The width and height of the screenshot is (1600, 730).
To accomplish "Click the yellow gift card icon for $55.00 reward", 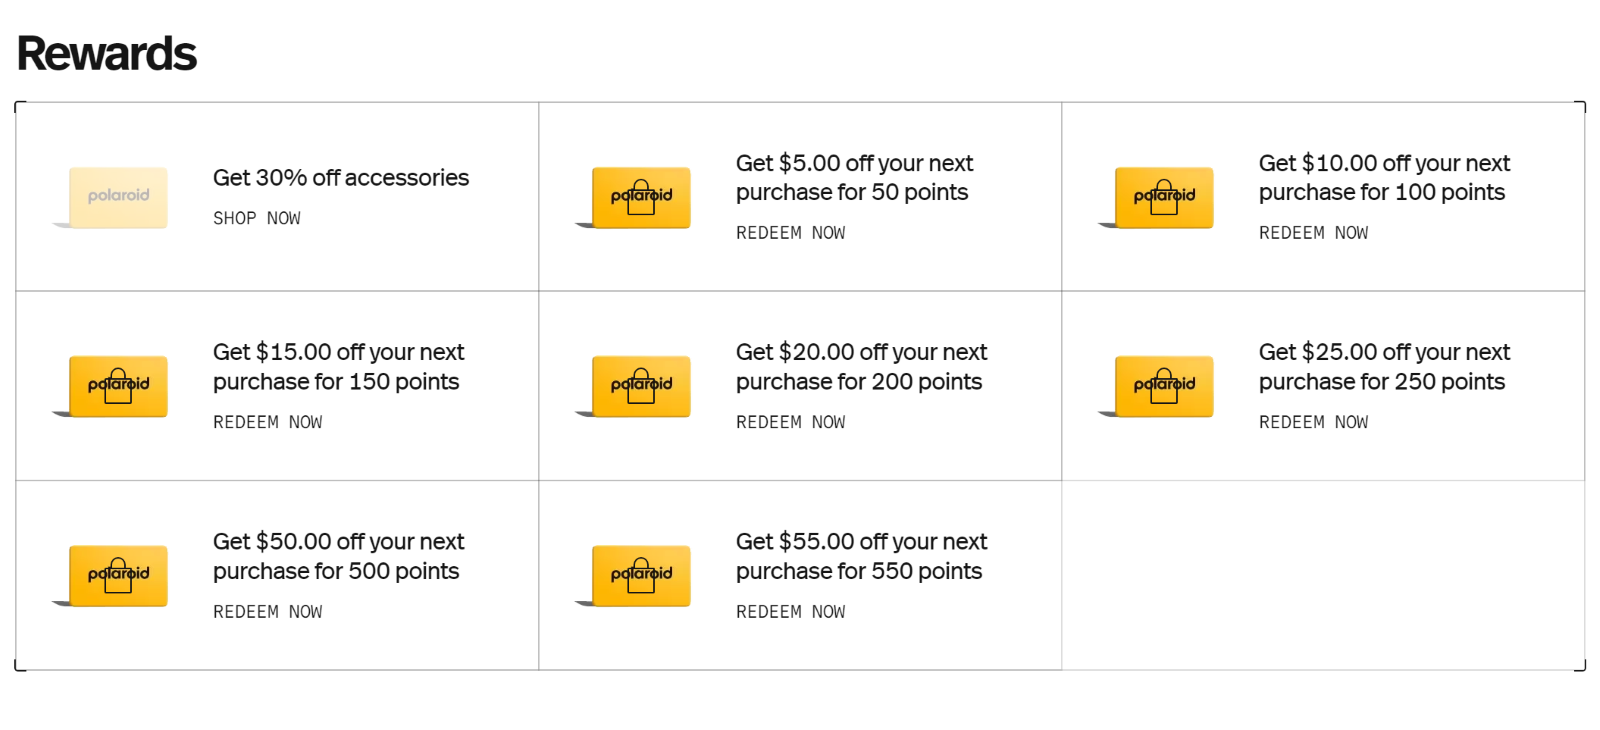I will coord(641,575).
